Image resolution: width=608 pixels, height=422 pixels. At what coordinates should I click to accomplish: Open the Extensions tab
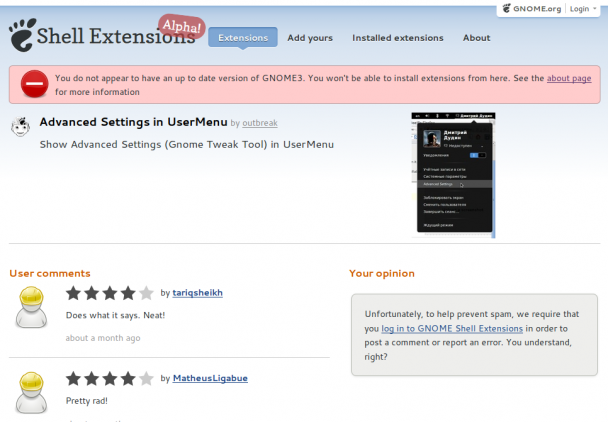243,38
